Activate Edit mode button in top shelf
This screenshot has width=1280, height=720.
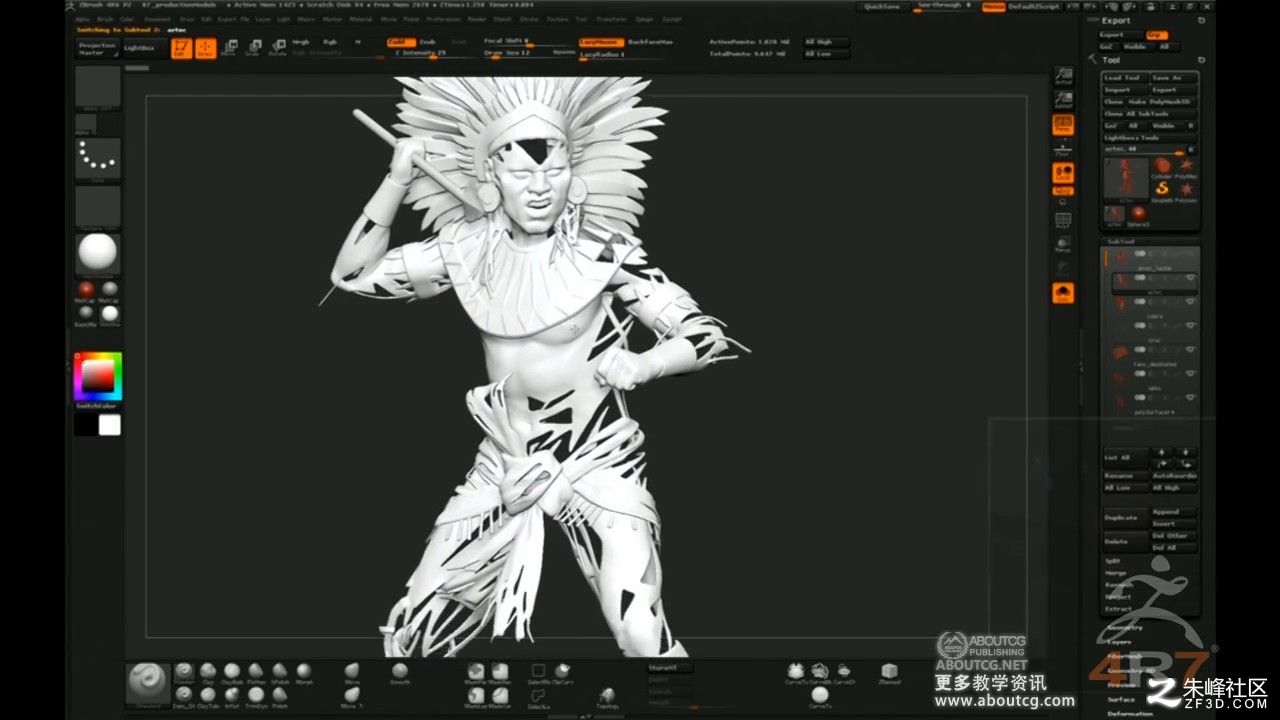(181, 47)
